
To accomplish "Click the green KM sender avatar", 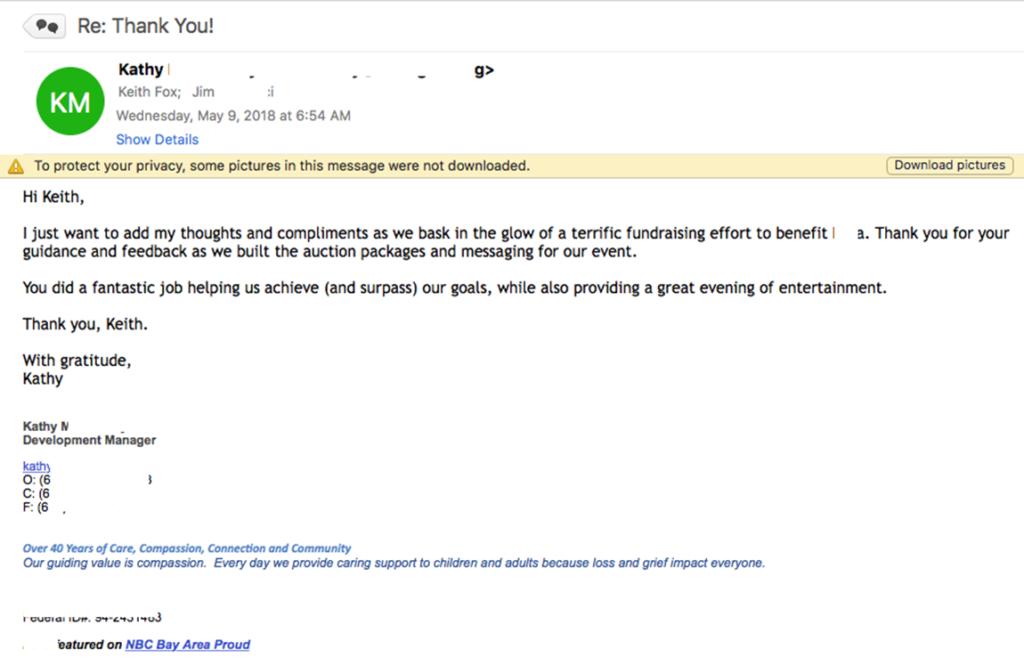I will tap(70, 101).
